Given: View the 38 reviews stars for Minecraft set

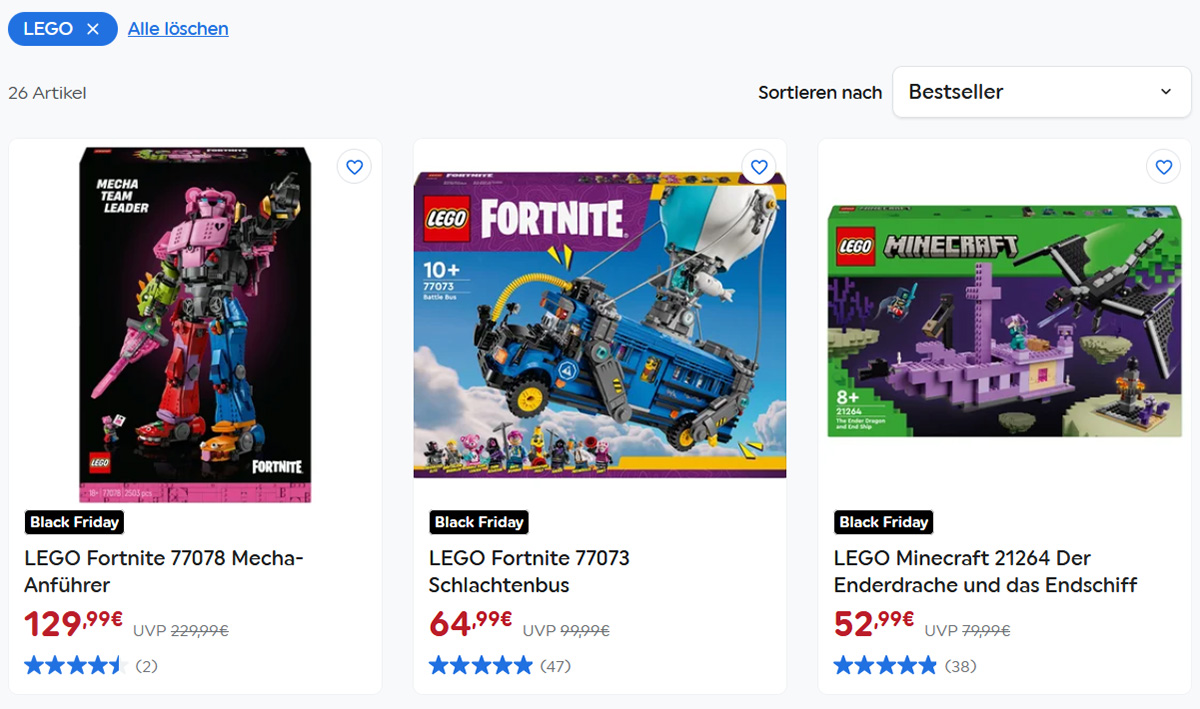Looking at the screenshot, I should (x=885, y=665).
